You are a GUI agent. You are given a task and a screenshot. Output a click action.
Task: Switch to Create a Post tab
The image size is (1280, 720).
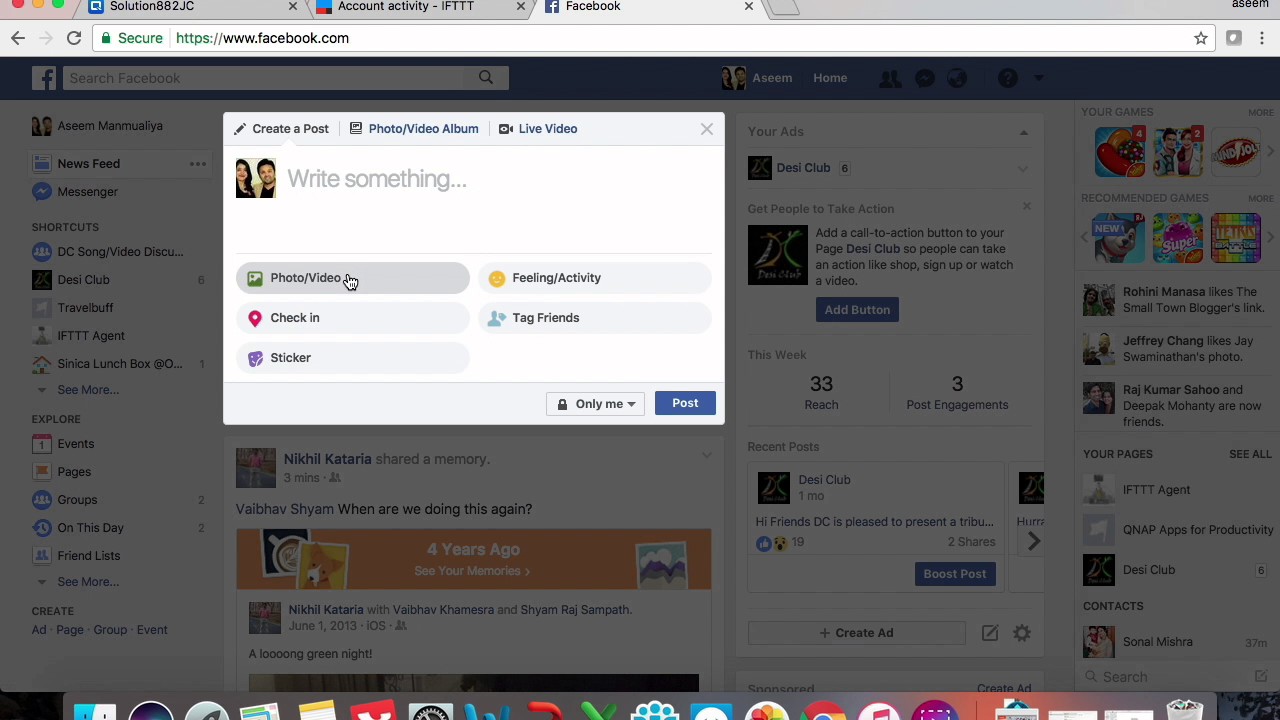281,129
